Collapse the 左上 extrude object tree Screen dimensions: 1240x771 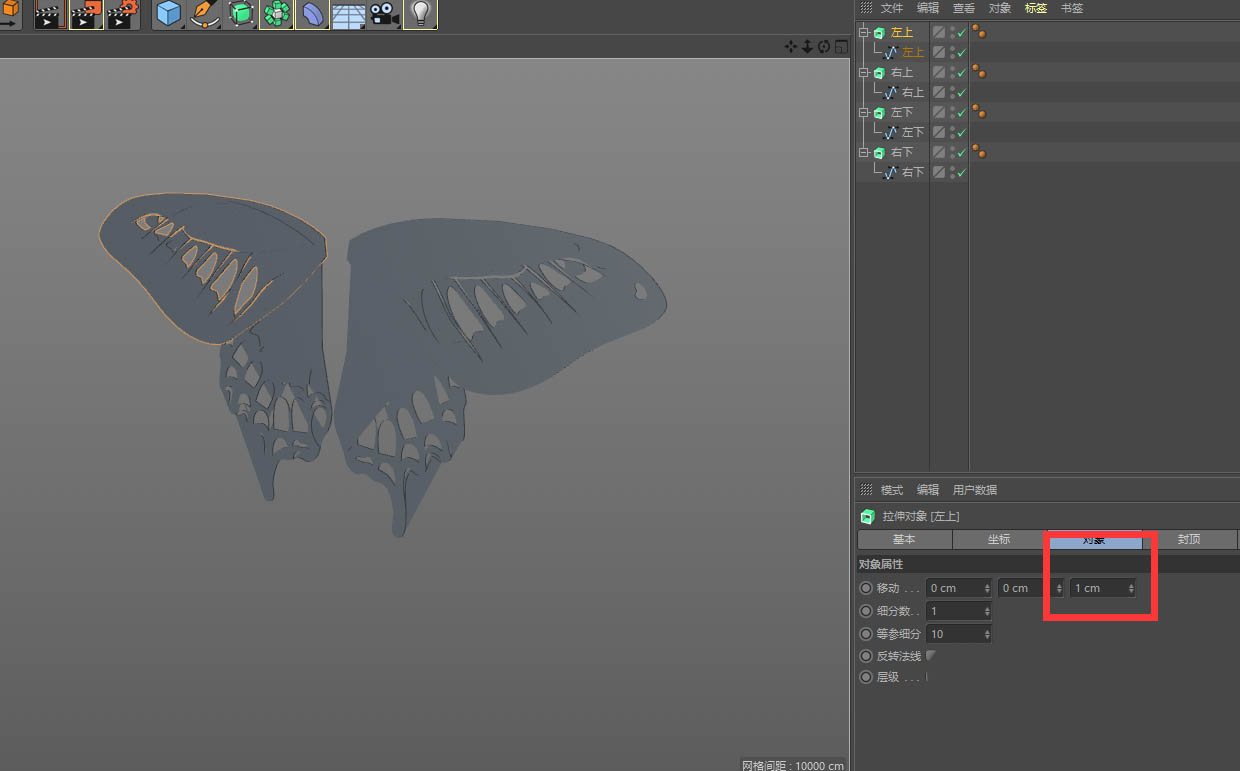[x=863, y=33]
